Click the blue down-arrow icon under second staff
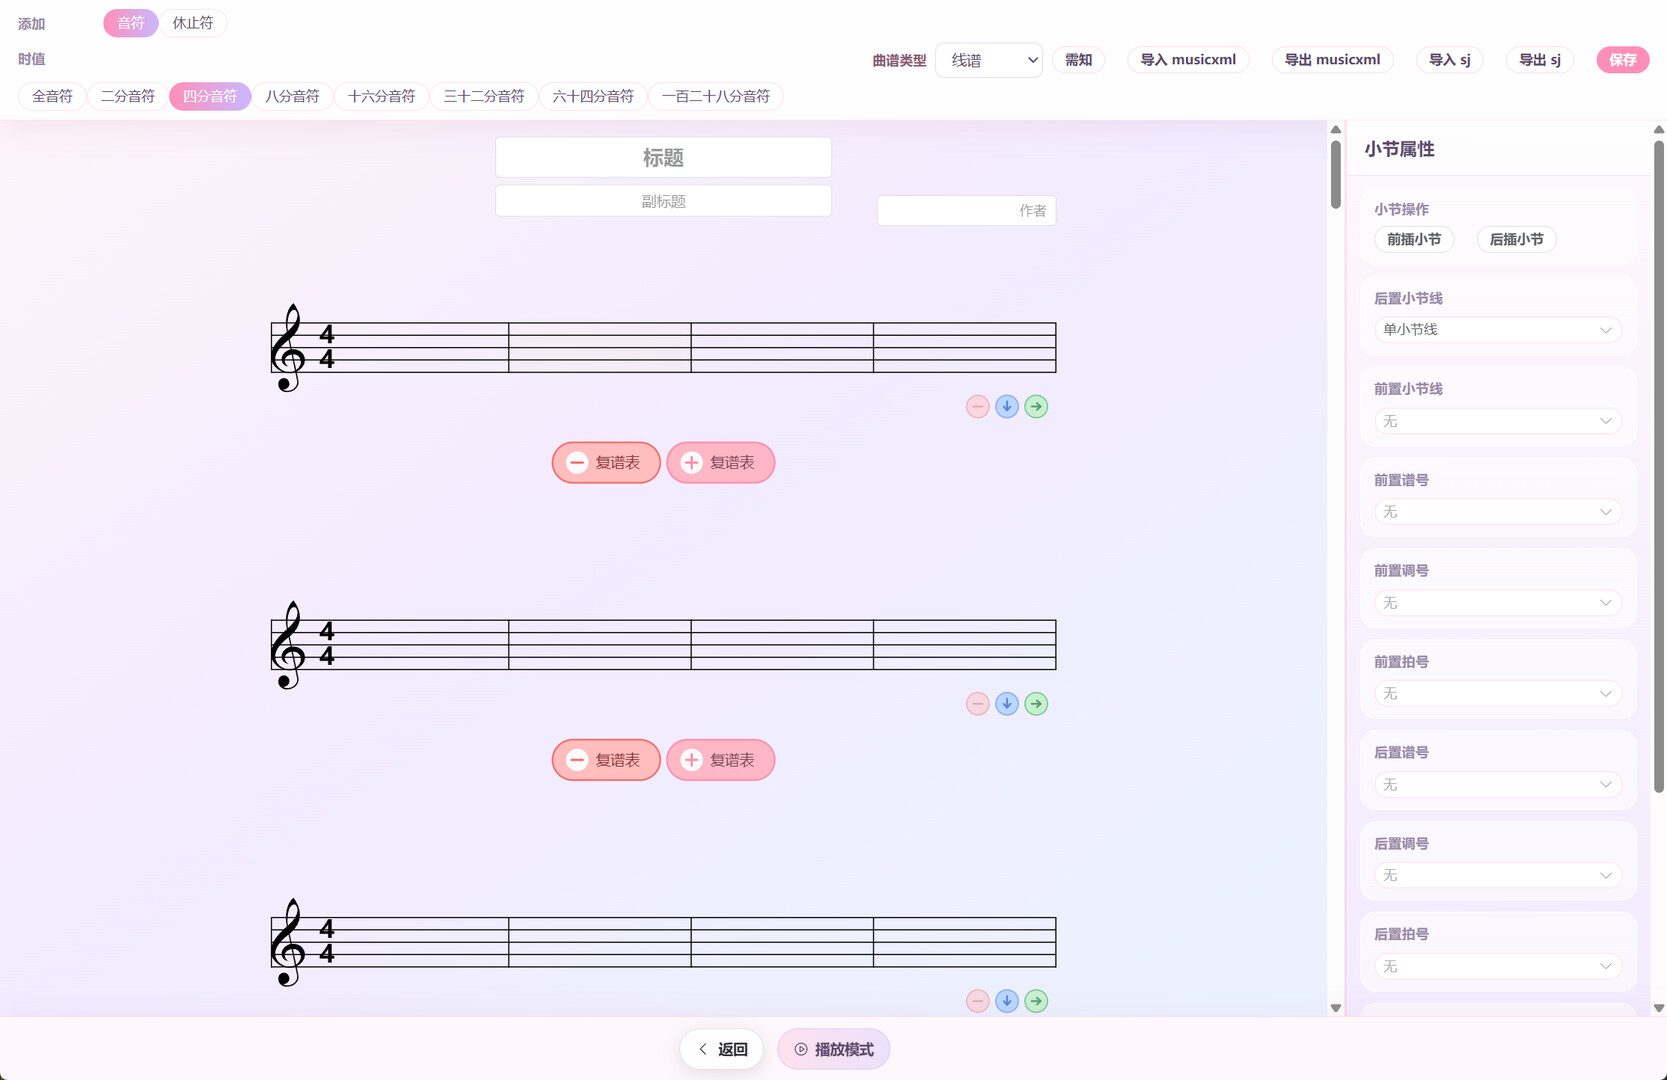The image size is (1667, 1080). tap(1007, 704)
